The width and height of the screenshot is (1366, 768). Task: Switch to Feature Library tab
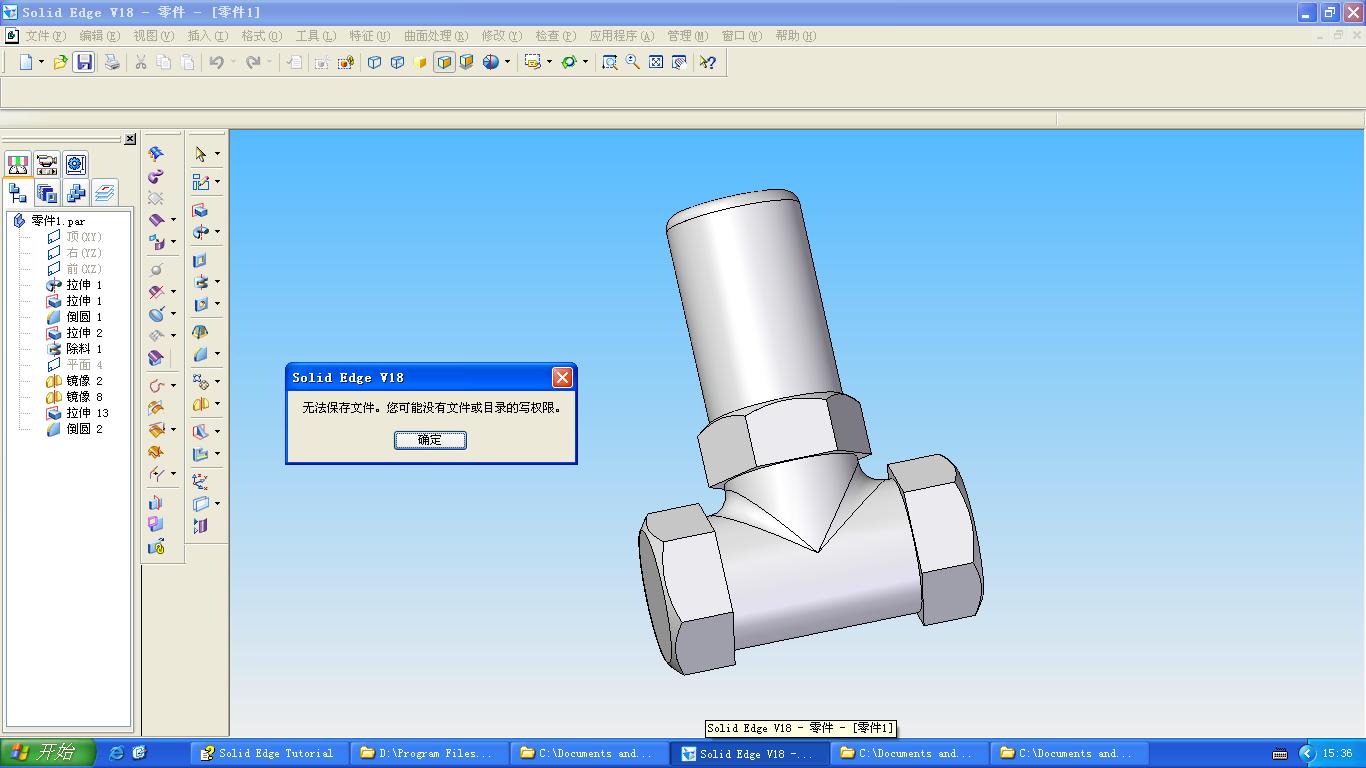[47, 193]
